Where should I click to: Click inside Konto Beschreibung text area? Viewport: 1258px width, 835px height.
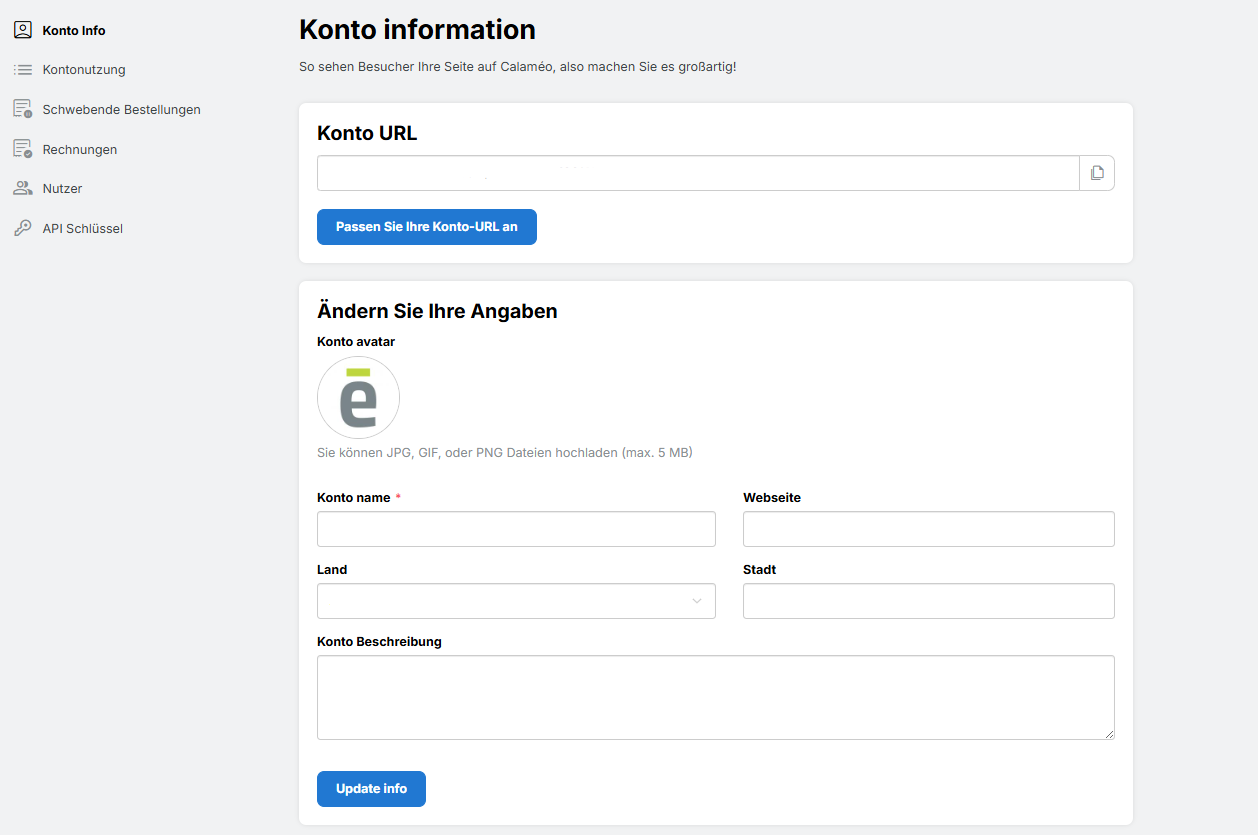pyautogui.click(x=716, y=697)
